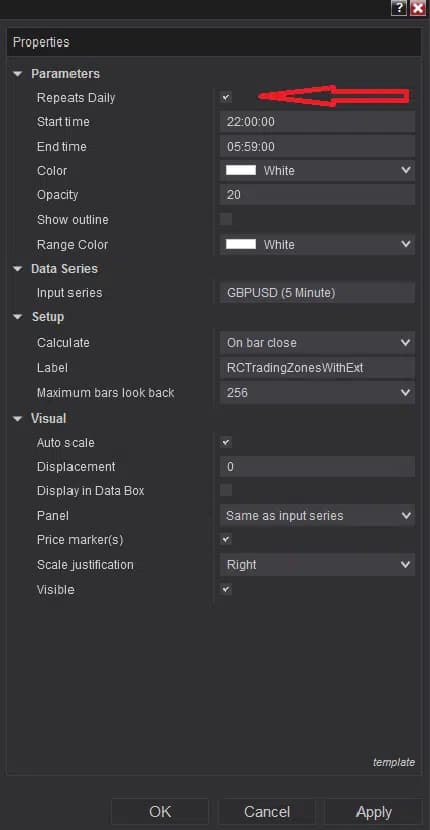The width and height of the screenshot is (430, 830).
Task: Toggle the Auto scale checkbox
Action: pos(226,442)
